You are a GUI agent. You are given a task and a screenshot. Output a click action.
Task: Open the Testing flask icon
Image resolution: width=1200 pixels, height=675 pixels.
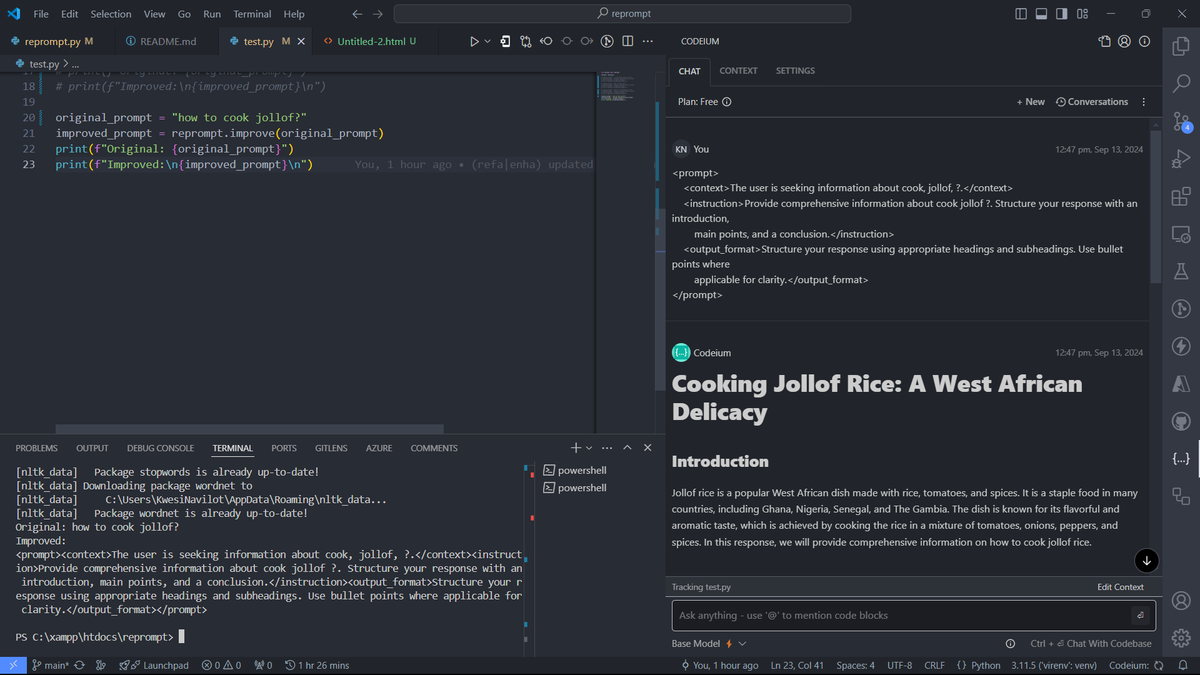tap(1181, 271)
